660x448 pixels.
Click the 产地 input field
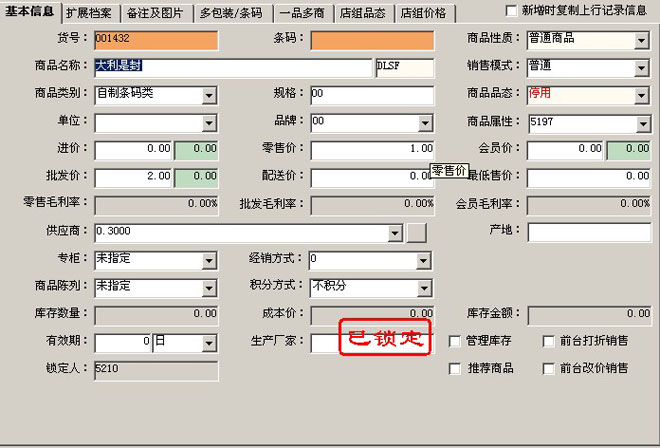click(589, 232)
